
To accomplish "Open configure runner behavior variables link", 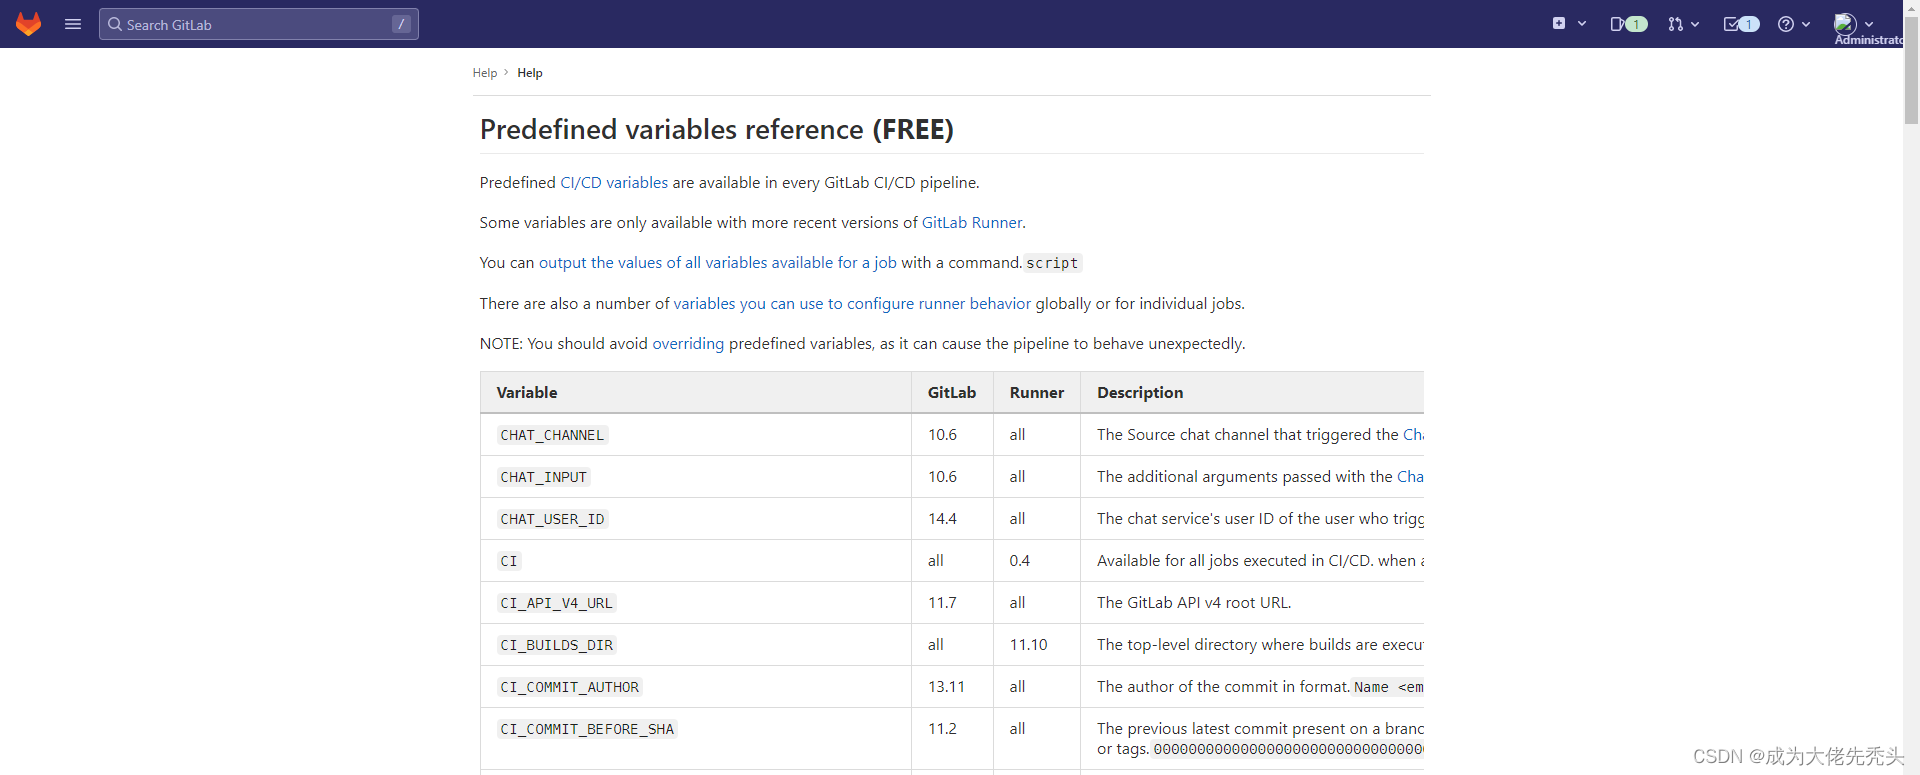I will point(852,304).
